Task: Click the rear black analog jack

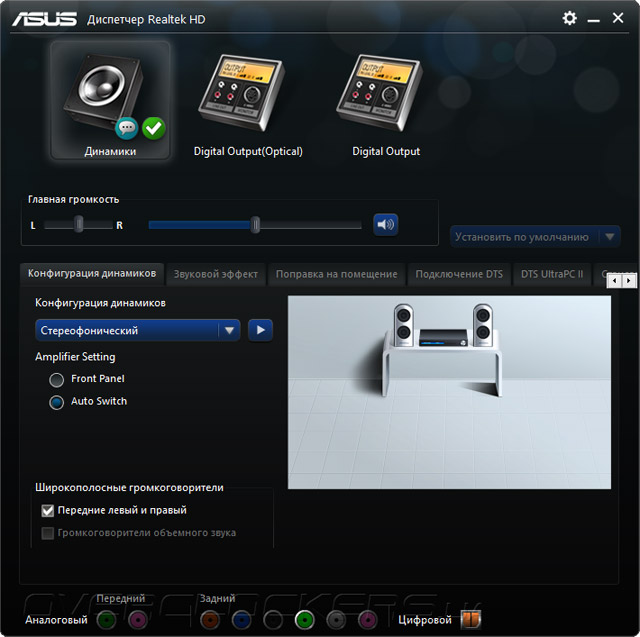Action: [x=273, y=620]
